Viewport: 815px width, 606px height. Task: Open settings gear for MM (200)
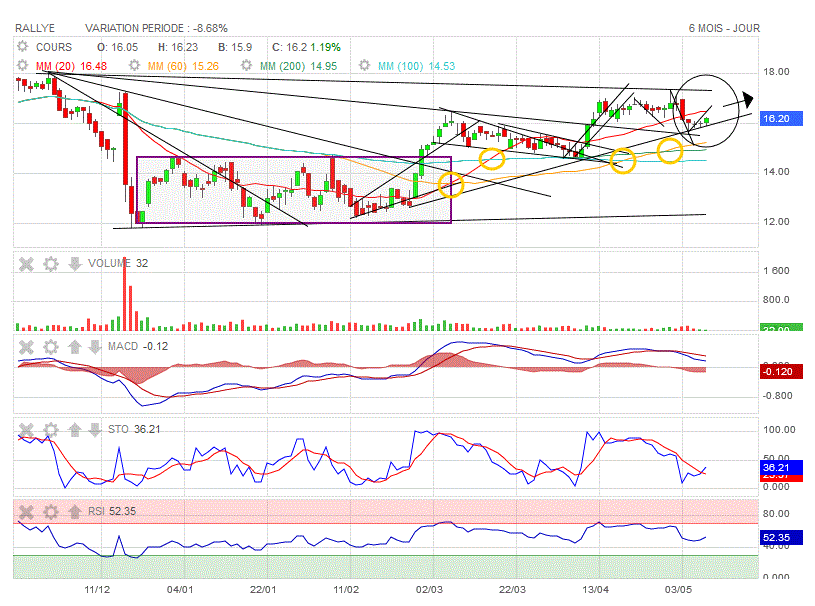point(246,65)
